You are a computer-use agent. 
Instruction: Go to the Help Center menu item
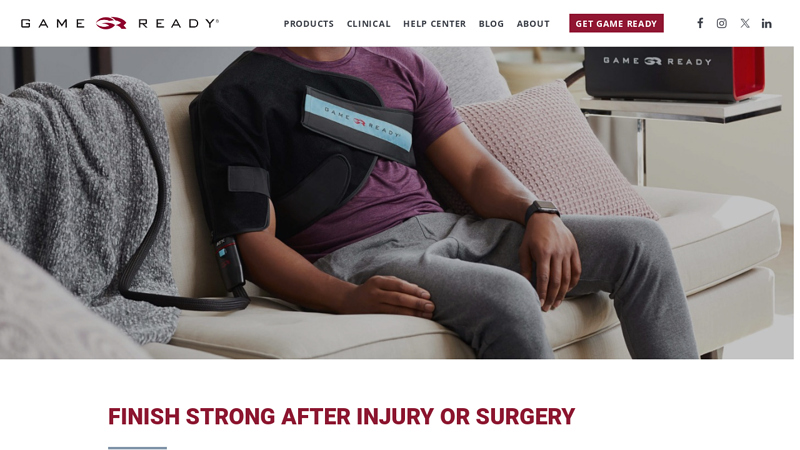[x=434, y=24]
